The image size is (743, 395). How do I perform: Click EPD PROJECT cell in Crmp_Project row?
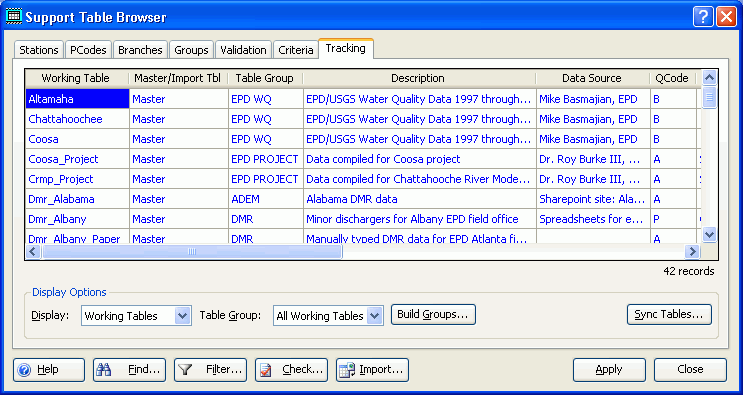[x=265, y=179]
